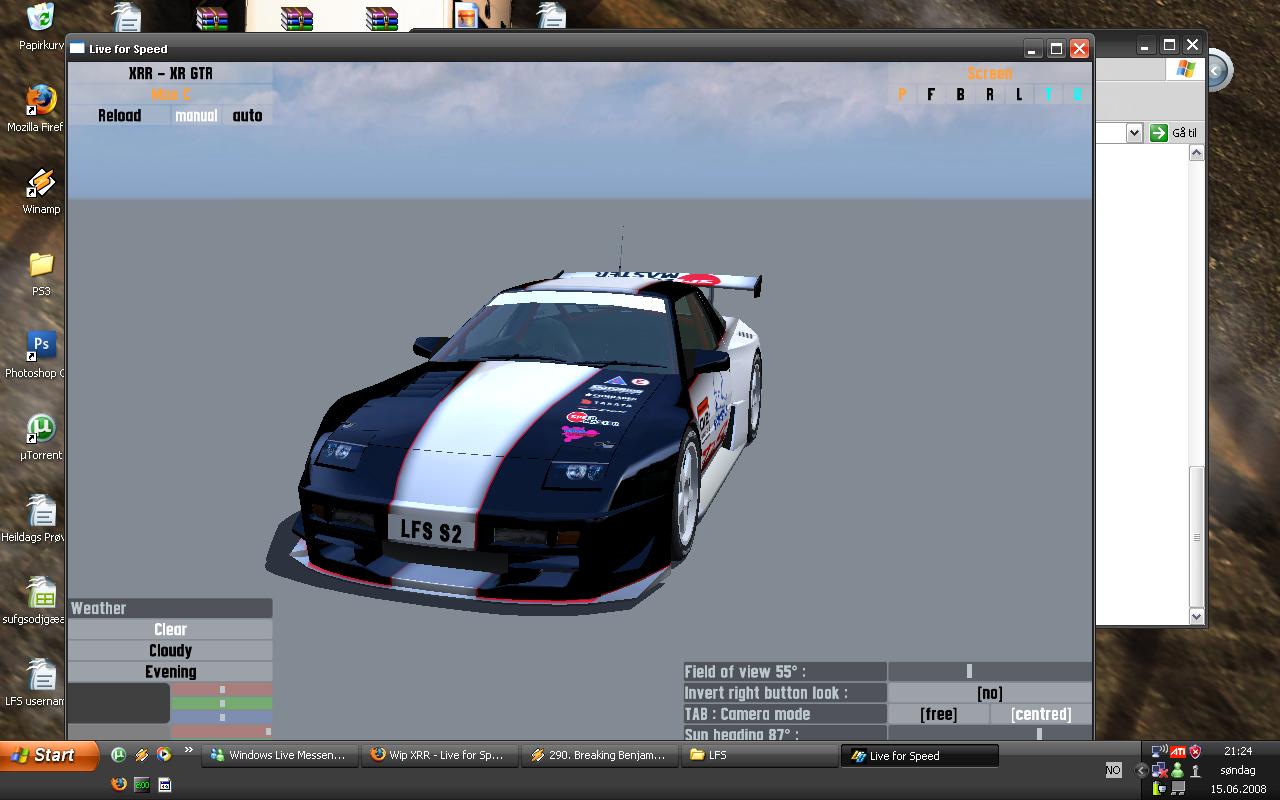1280x800 pixels.
Task: Click the Winamp quick launch icon
Action: (141, 755)
